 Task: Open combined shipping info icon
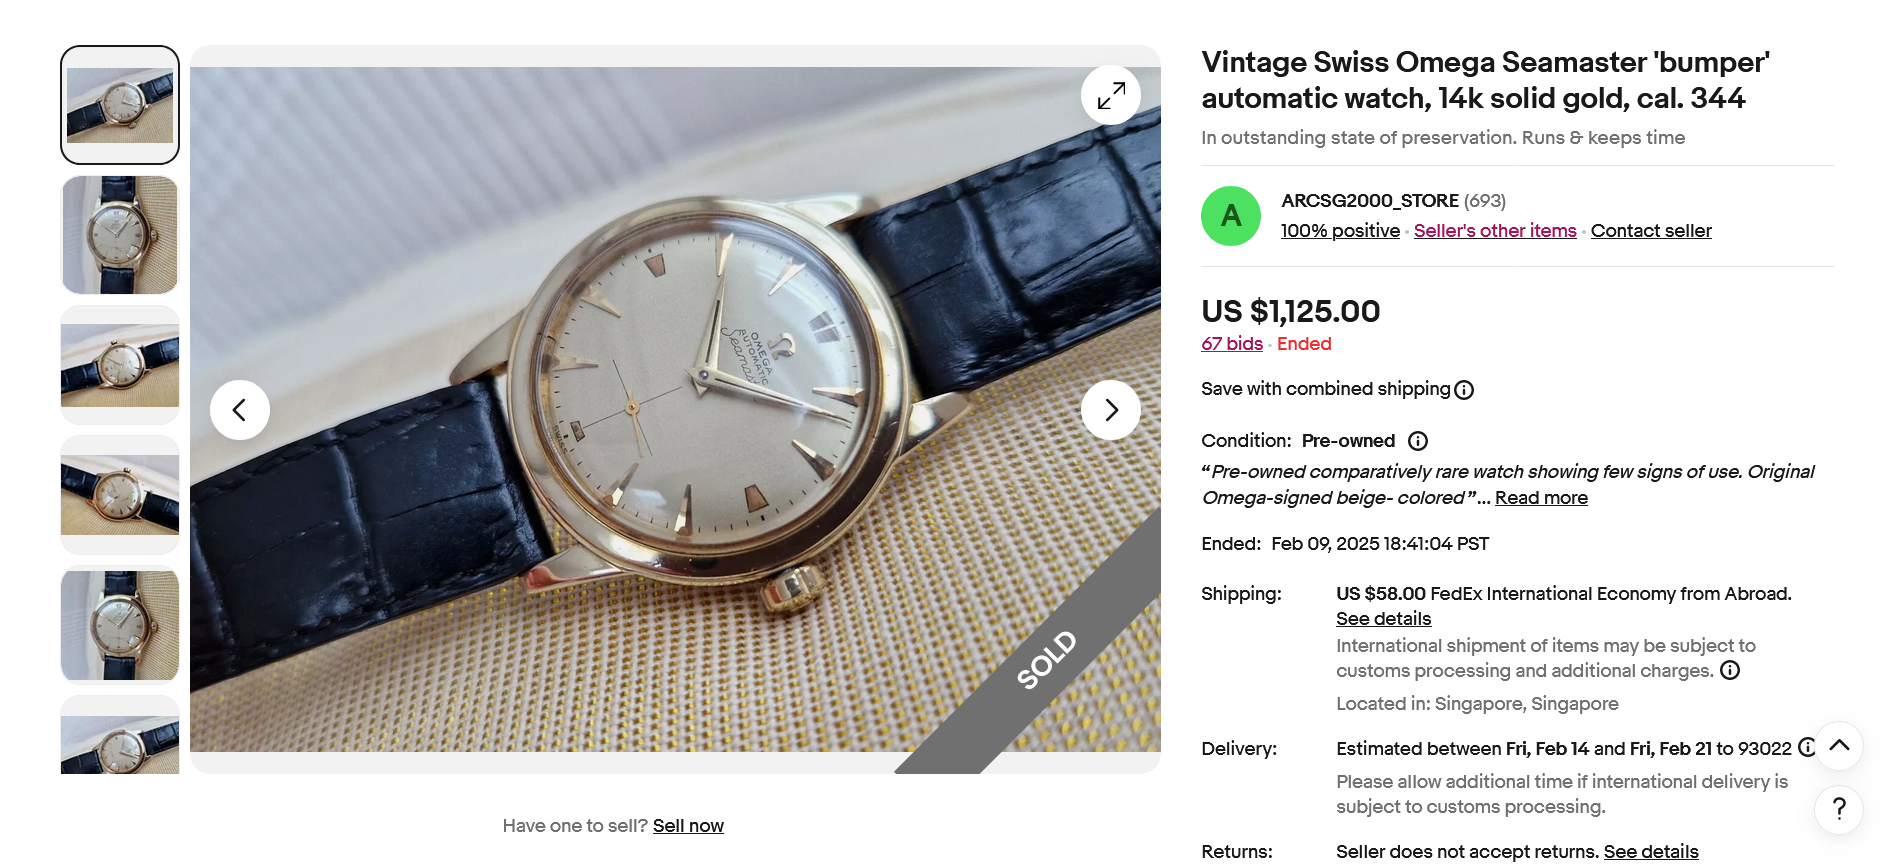(1464, 390)
